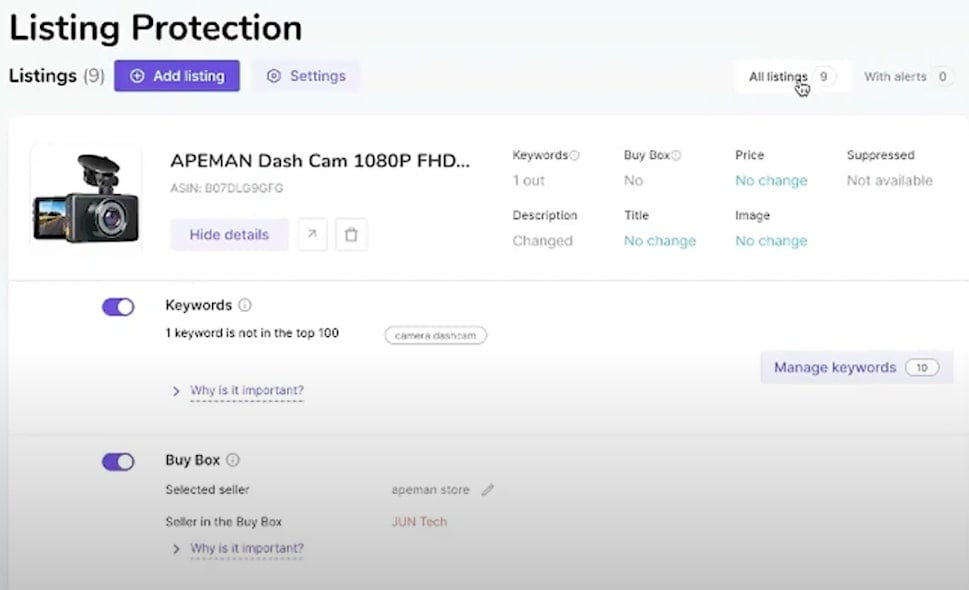This screenshot has width=969, height=590.
Task: Select the ASIN B07DLG9GFG text
Action: [227, 188]
